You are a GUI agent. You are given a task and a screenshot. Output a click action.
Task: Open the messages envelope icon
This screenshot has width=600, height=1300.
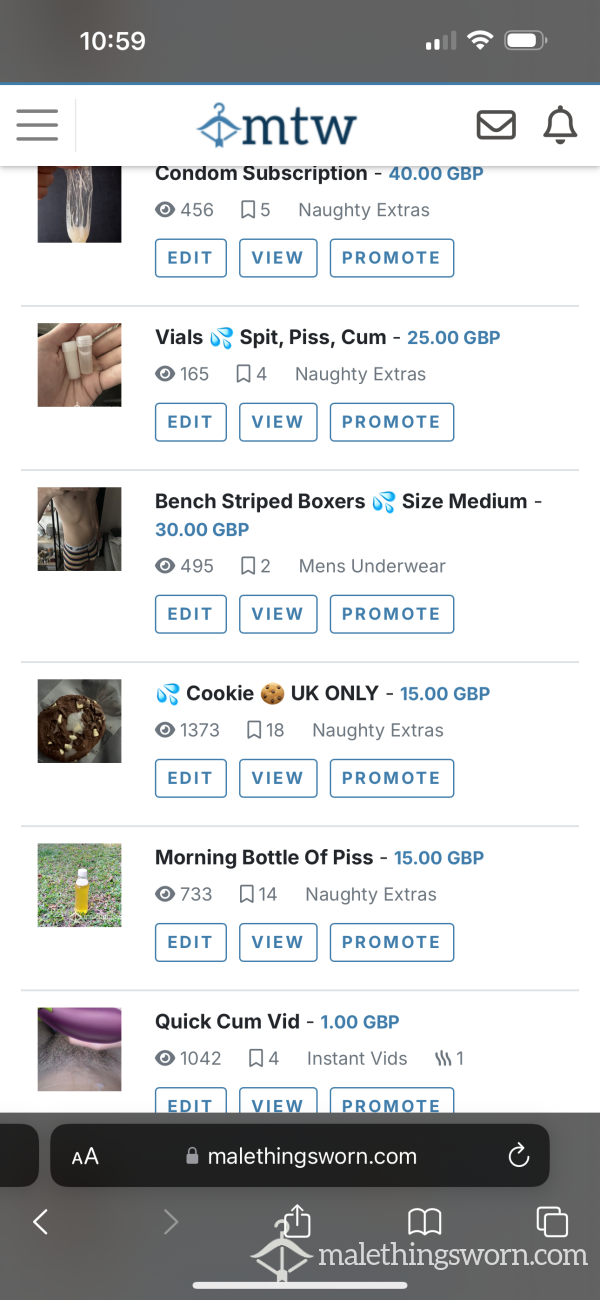click(496, 125)
